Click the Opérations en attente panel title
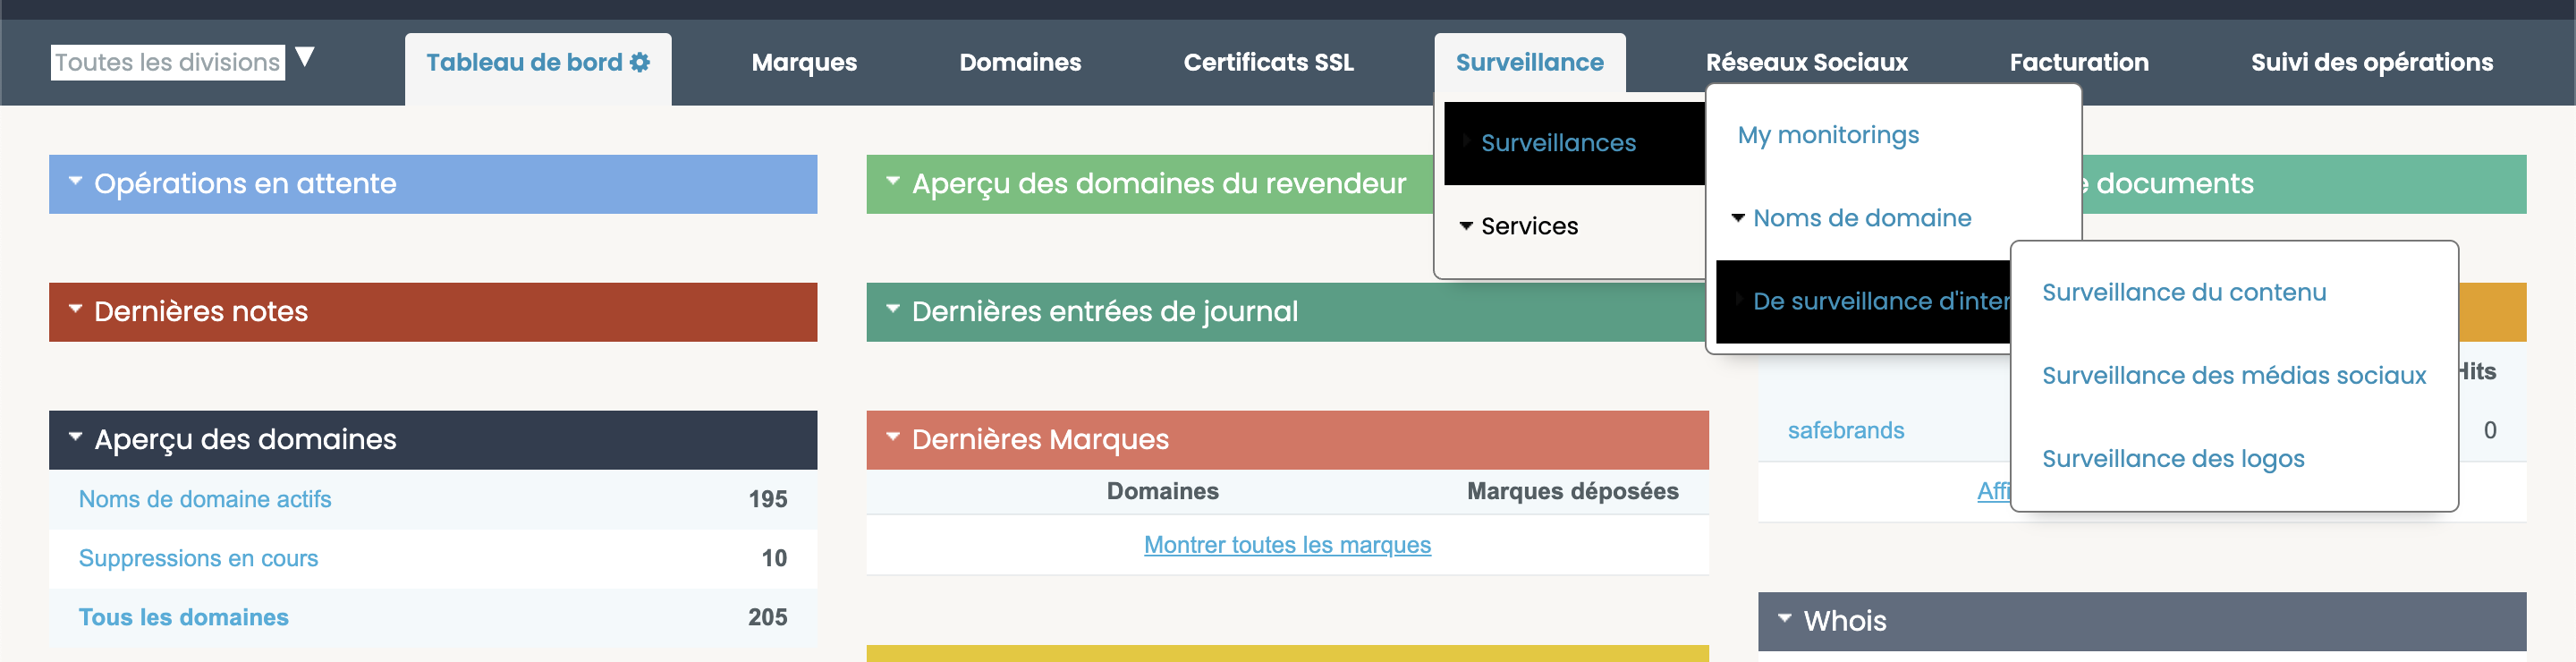This screenshot has width=2576, height=662. 245,184
